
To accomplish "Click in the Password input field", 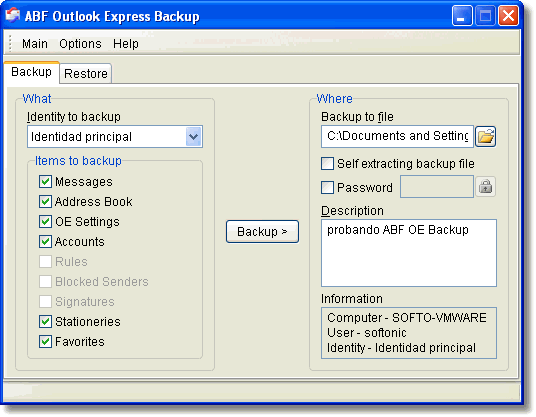I will pos(437,187).
